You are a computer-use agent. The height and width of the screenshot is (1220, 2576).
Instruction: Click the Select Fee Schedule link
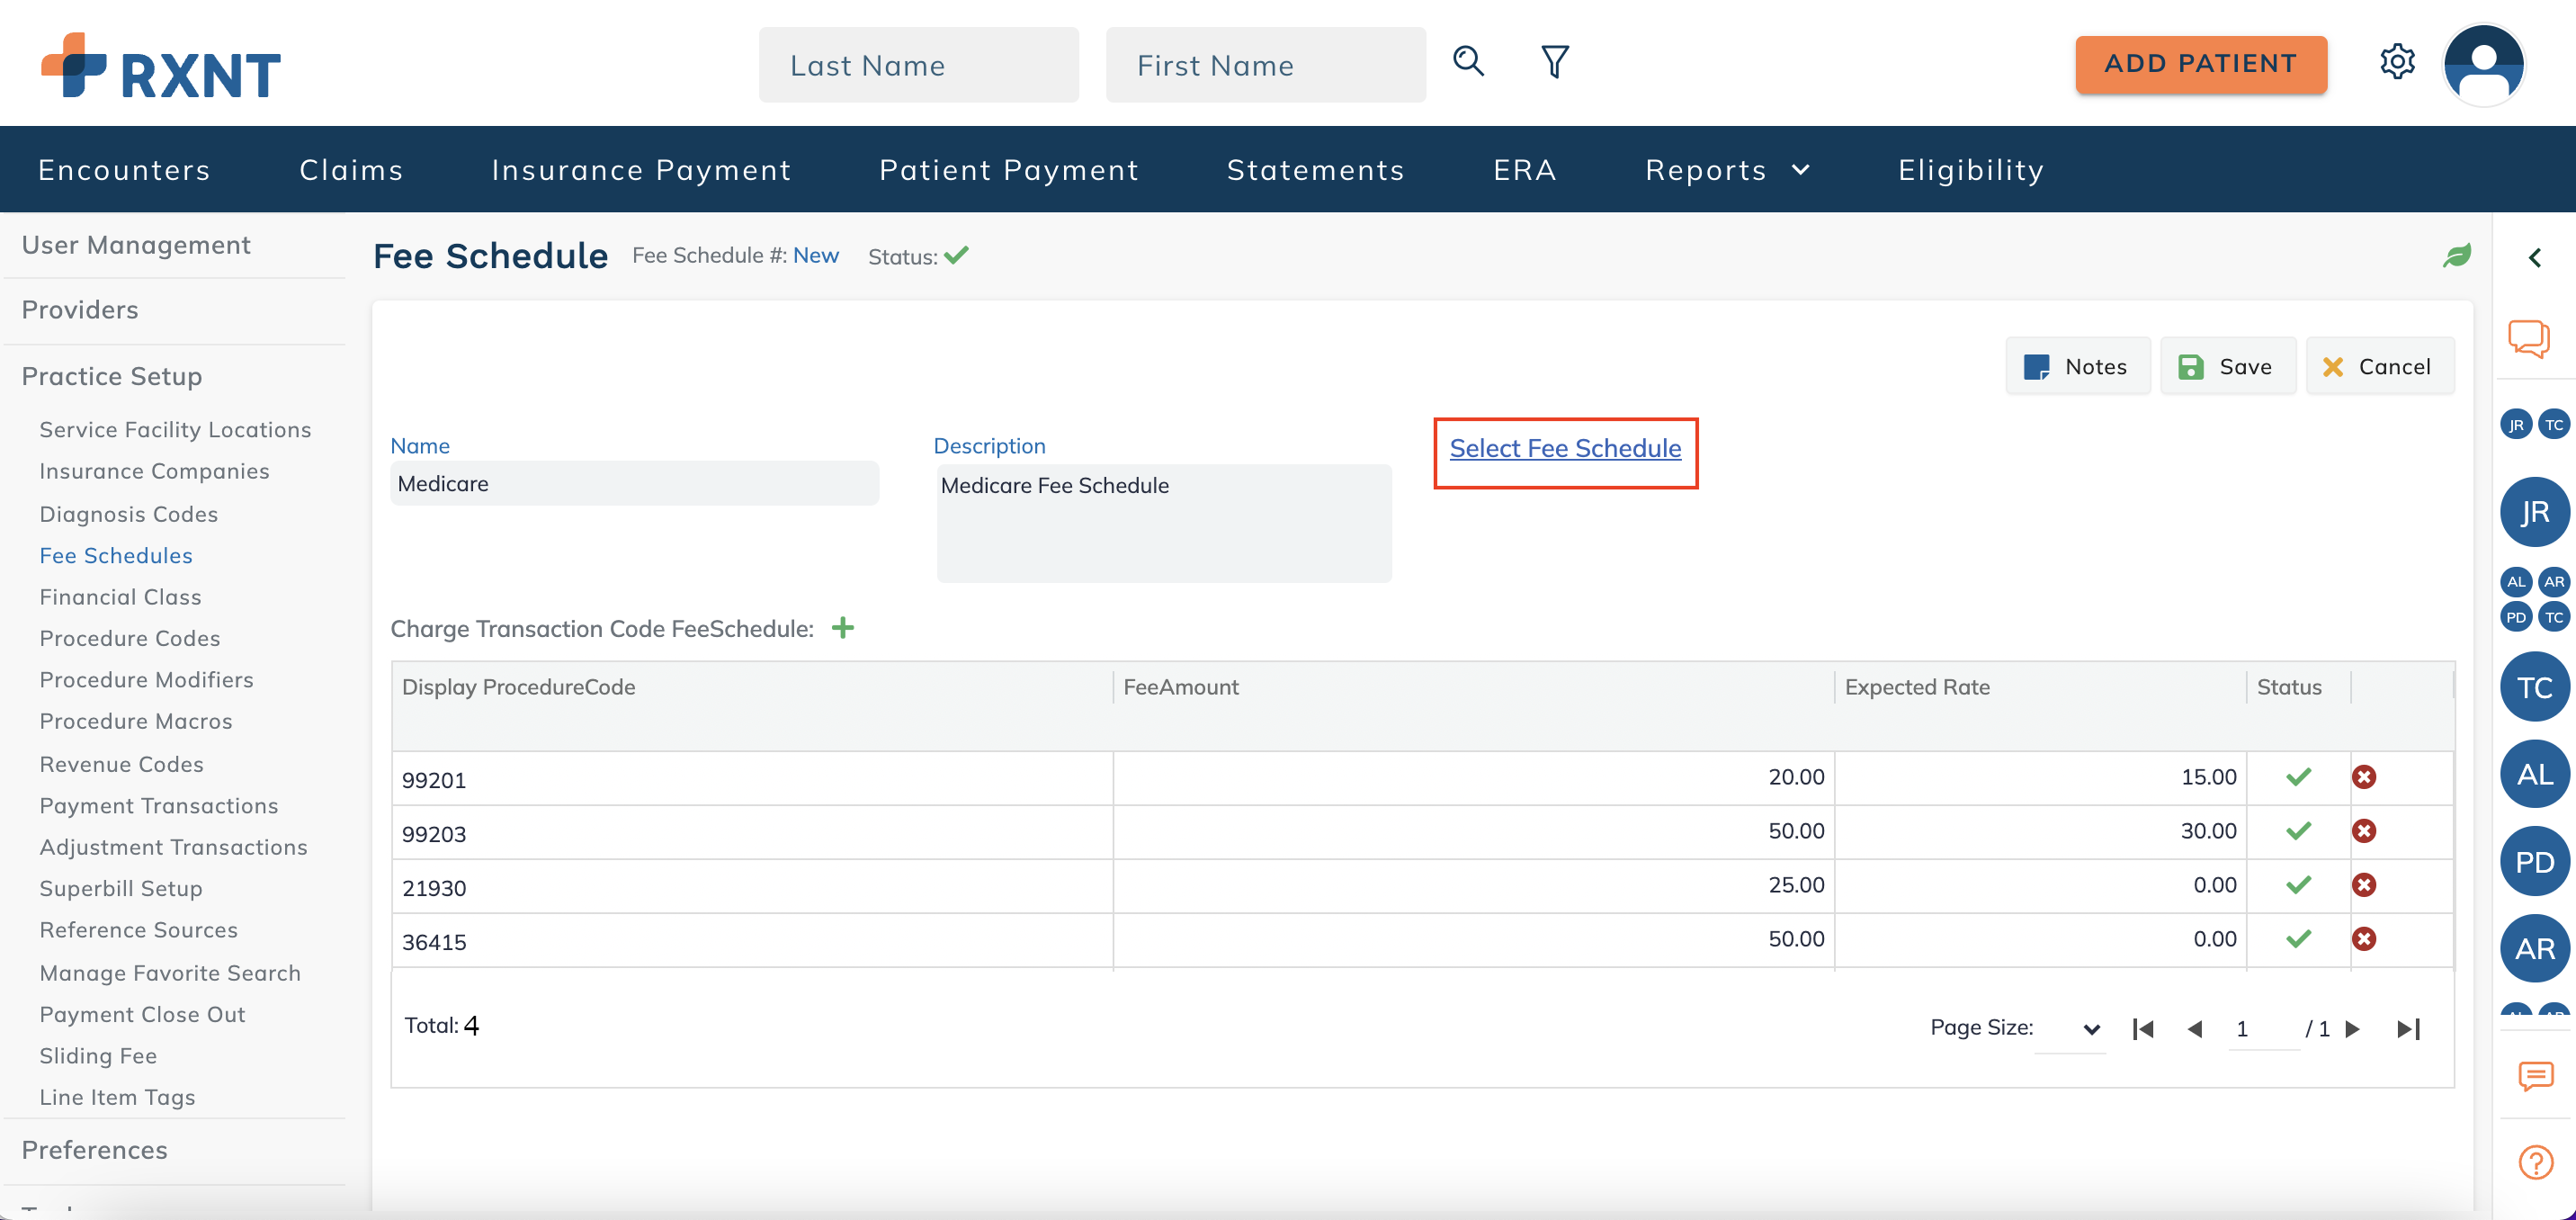pyautogui.click(x=1565, y=448)
